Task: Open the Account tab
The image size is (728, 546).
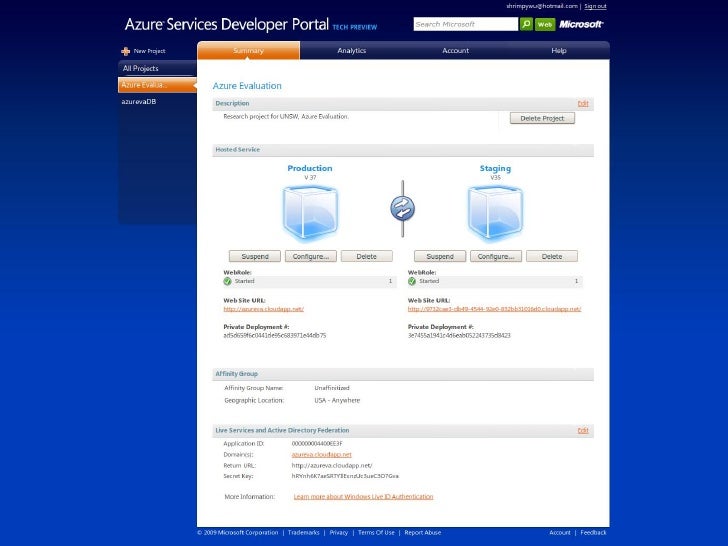Action: click(x=455, y=50)
